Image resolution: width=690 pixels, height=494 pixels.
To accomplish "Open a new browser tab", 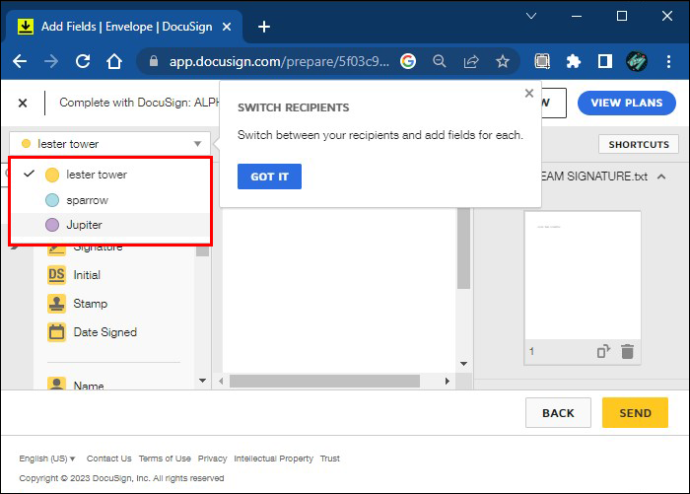I will pos(264,27).
